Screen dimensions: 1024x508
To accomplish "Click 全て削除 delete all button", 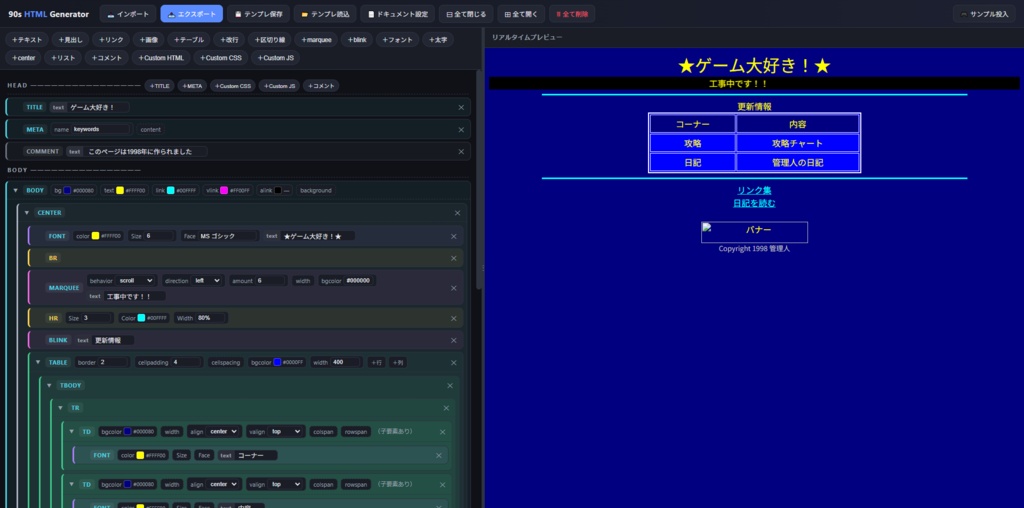I will 572,14.
